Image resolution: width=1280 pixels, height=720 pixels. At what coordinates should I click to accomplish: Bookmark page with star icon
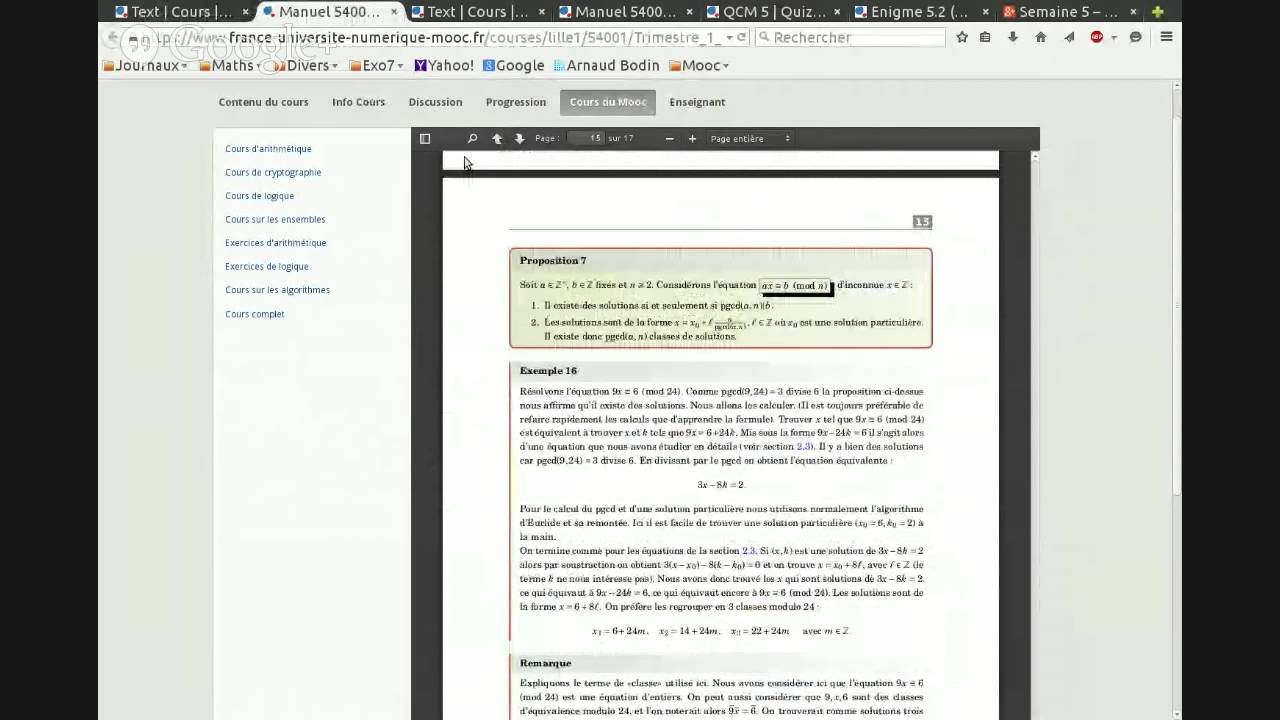962,37
